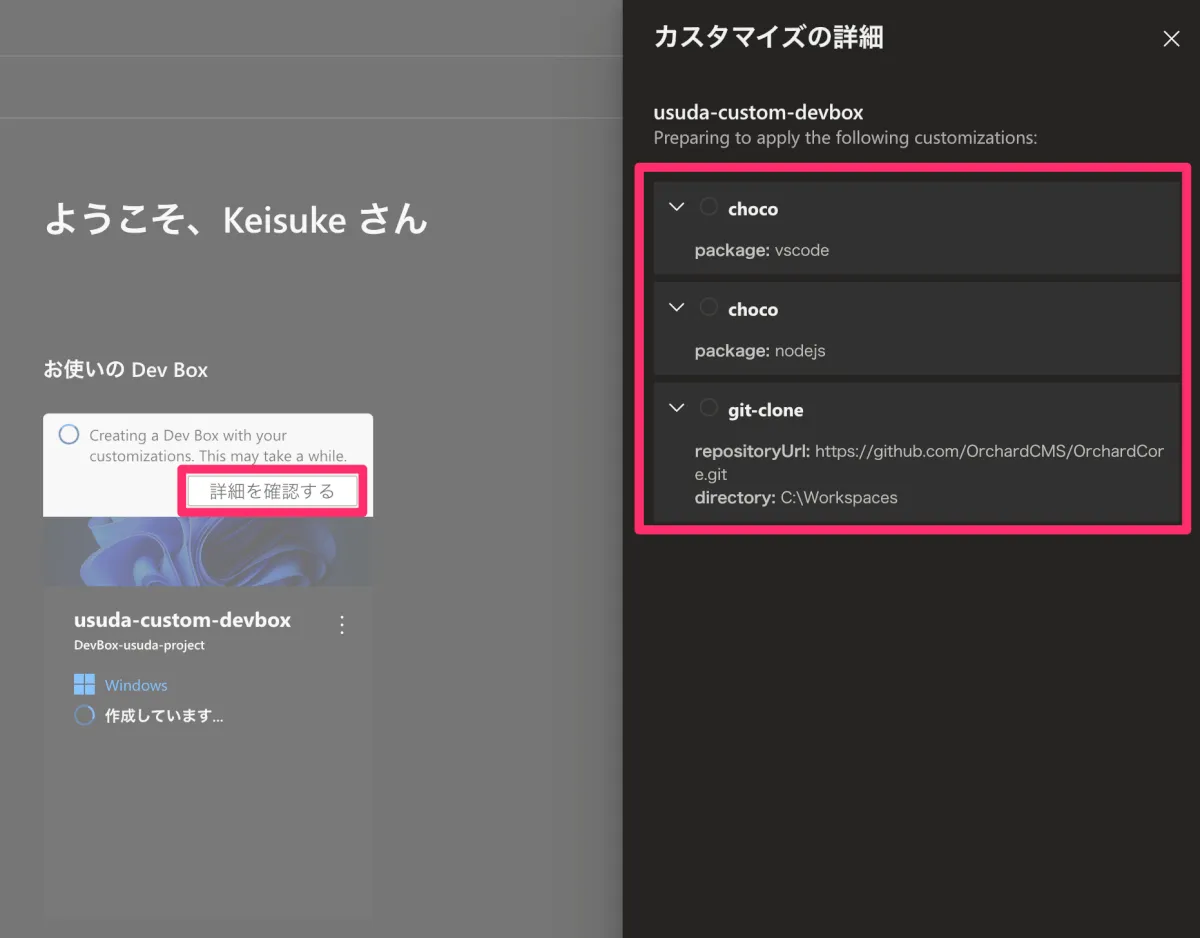
Task: Click 'directory: C:\Workspaces' text
Action: pyautogui.click(x=796, y=497)
